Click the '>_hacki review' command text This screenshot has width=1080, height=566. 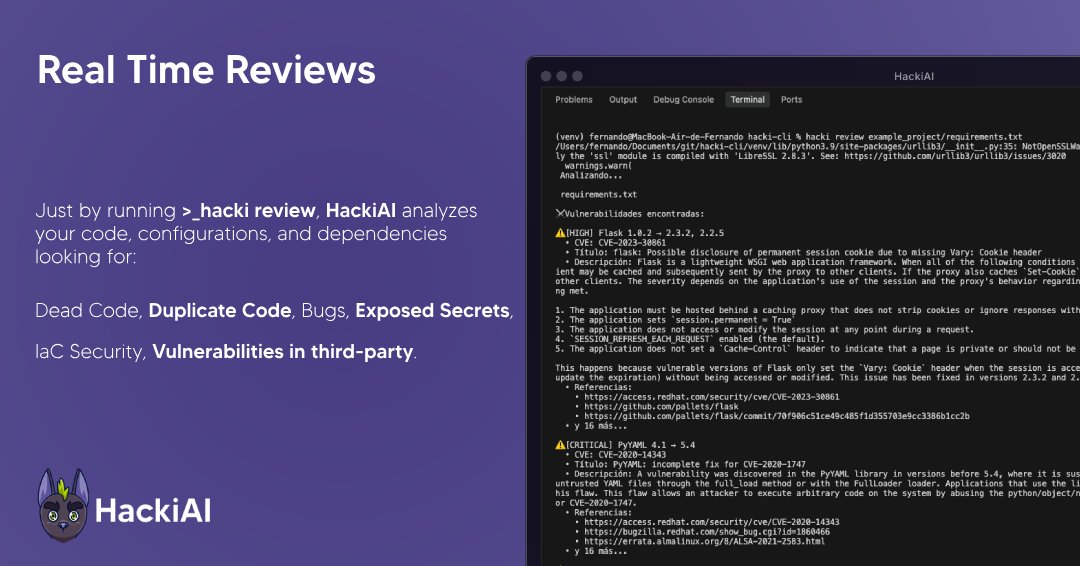click(249, 211)
